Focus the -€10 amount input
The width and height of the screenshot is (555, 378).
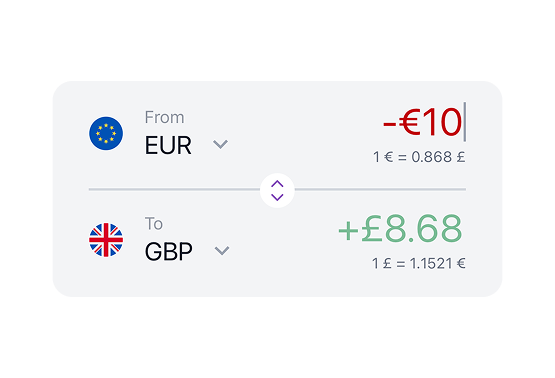point(423,122)
